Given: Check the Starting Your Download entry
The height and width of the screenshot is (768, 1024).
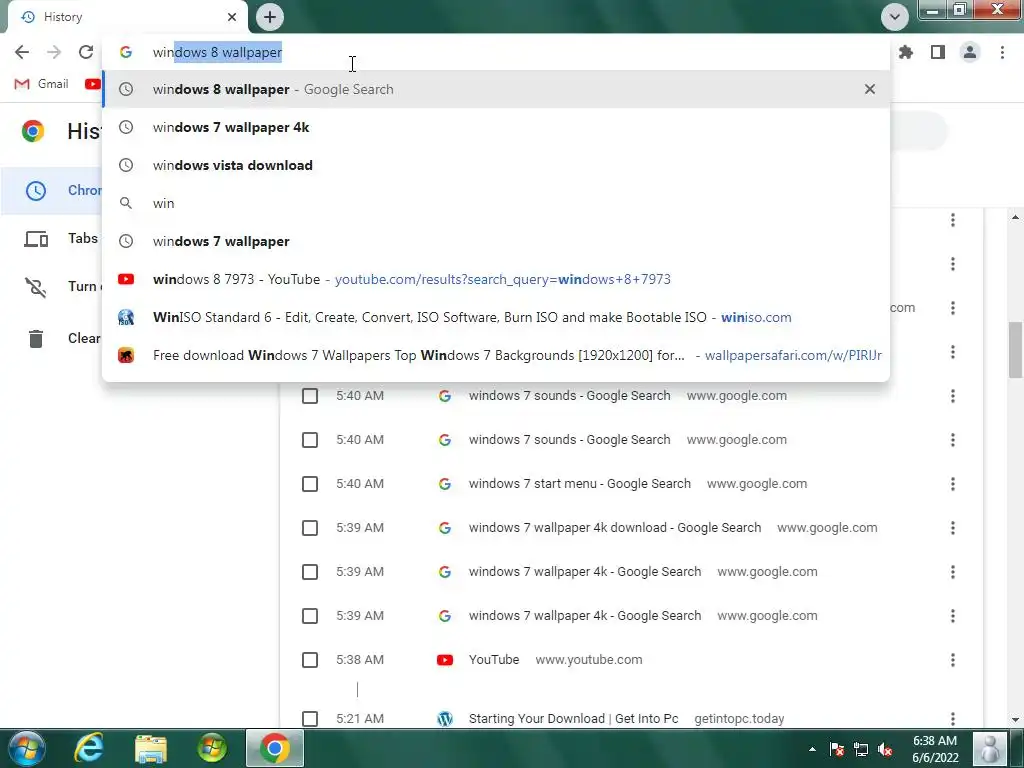Looking at the screenshot, I should point(310,719).
